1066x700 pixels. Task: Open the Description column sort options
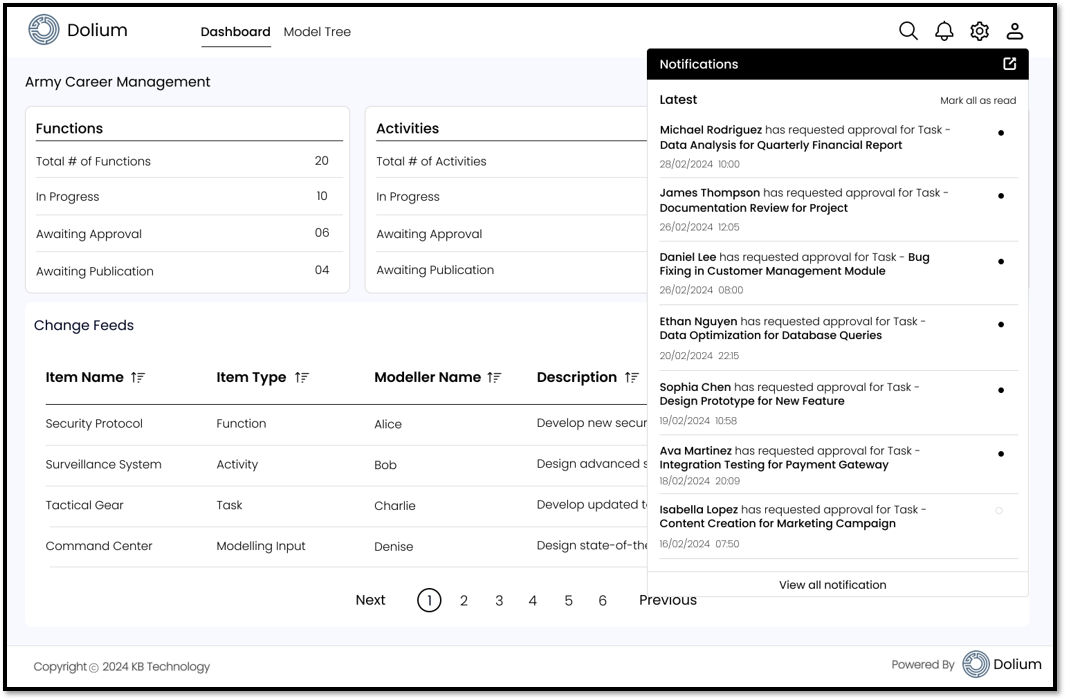pos(632,377)
